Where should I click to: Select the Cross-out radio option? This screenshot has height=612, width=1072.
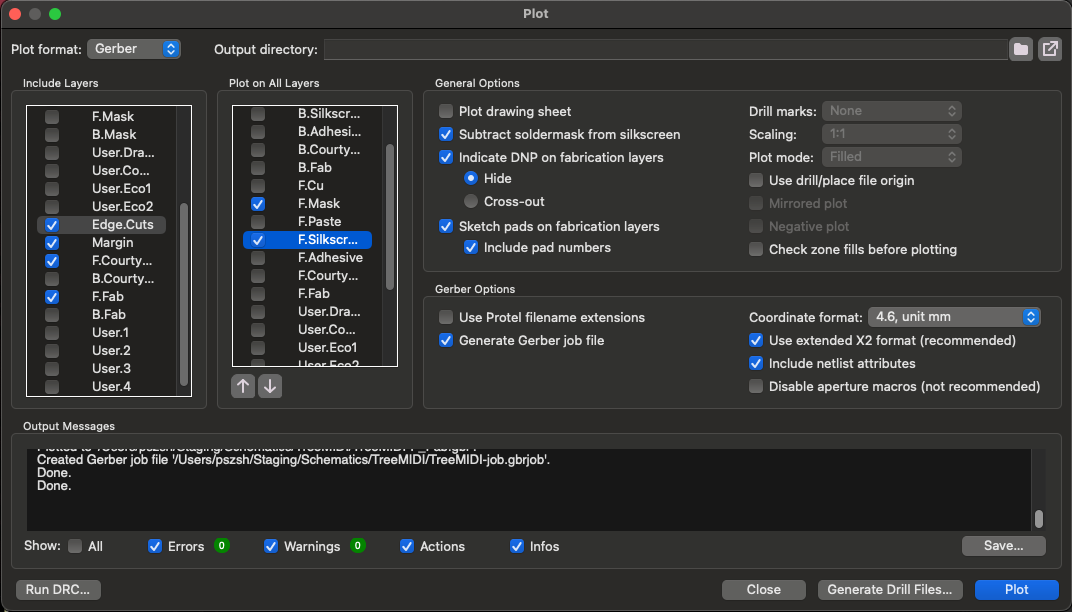[471, 201]
